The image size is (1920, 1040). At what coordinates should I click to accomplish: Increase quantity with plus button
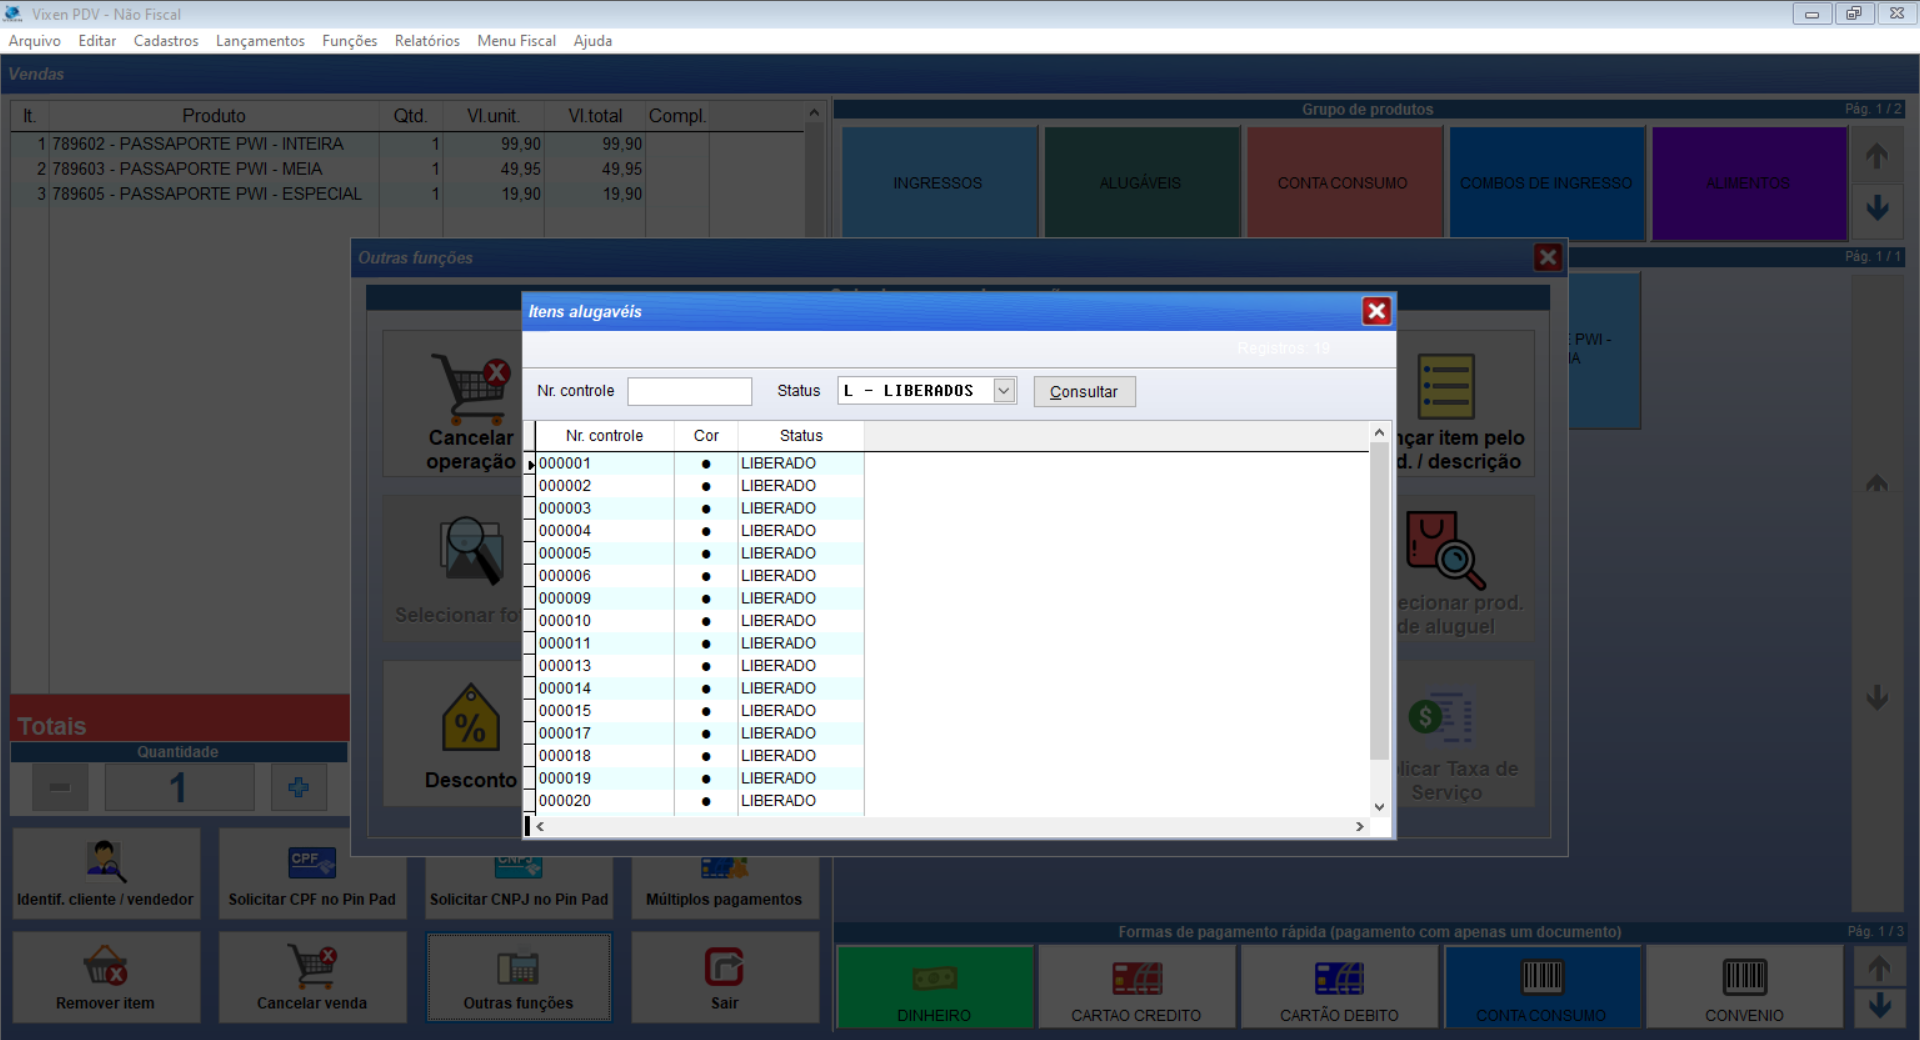pos(298,788)
